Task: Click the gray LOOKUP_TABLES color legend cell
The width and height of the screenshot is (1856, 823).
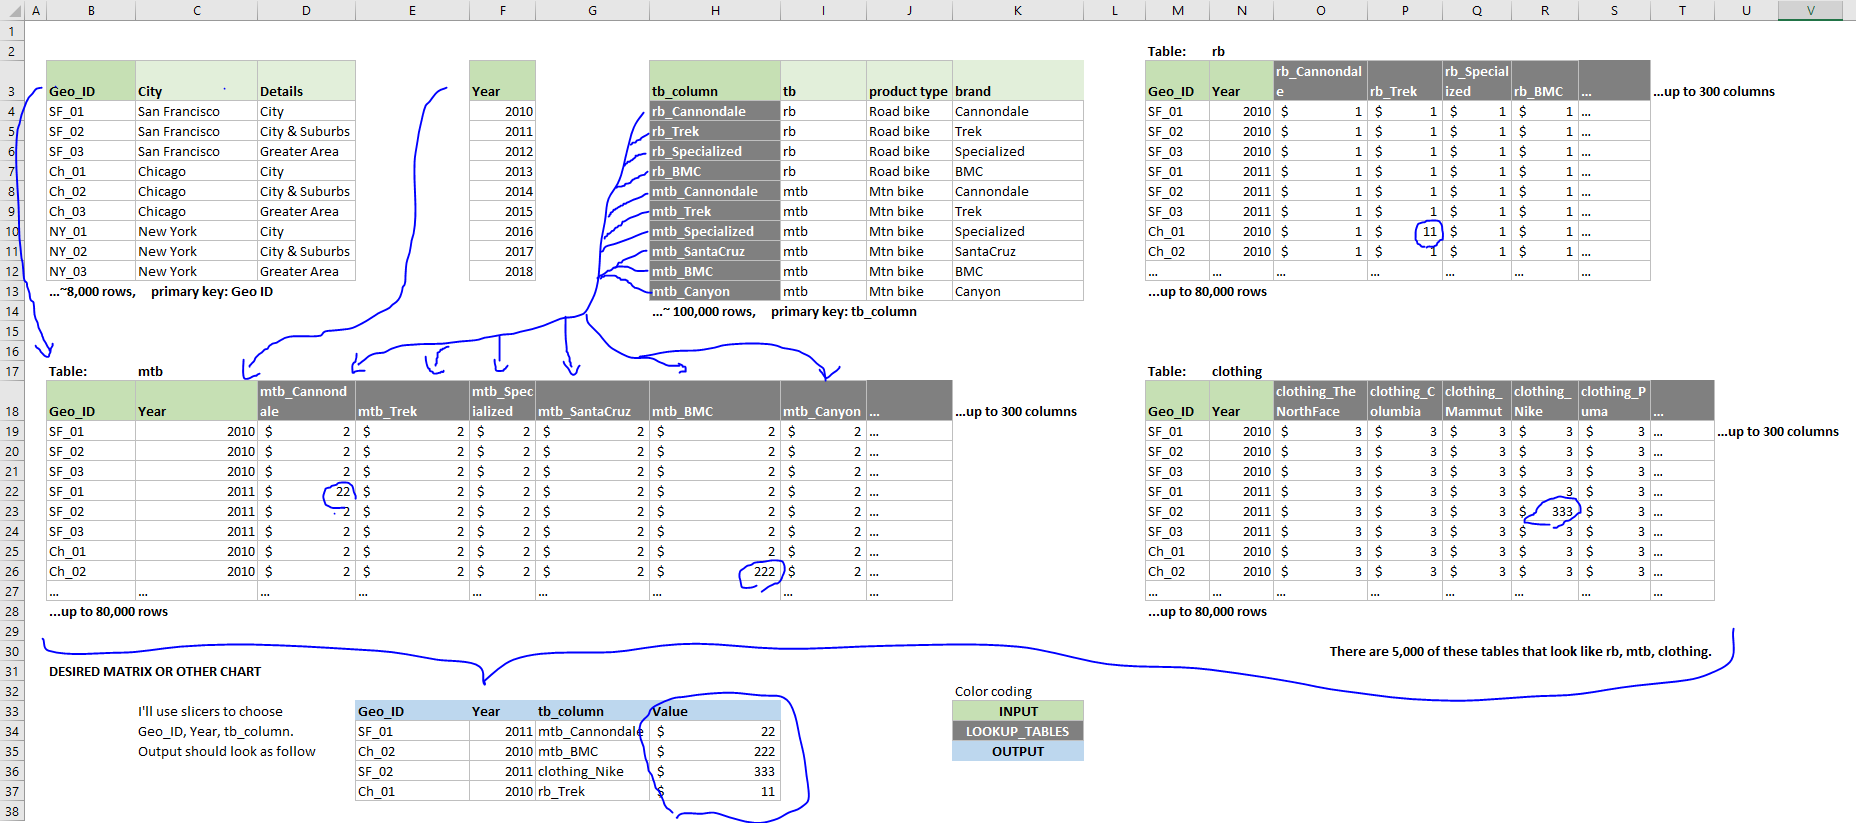Action: 1018,731
